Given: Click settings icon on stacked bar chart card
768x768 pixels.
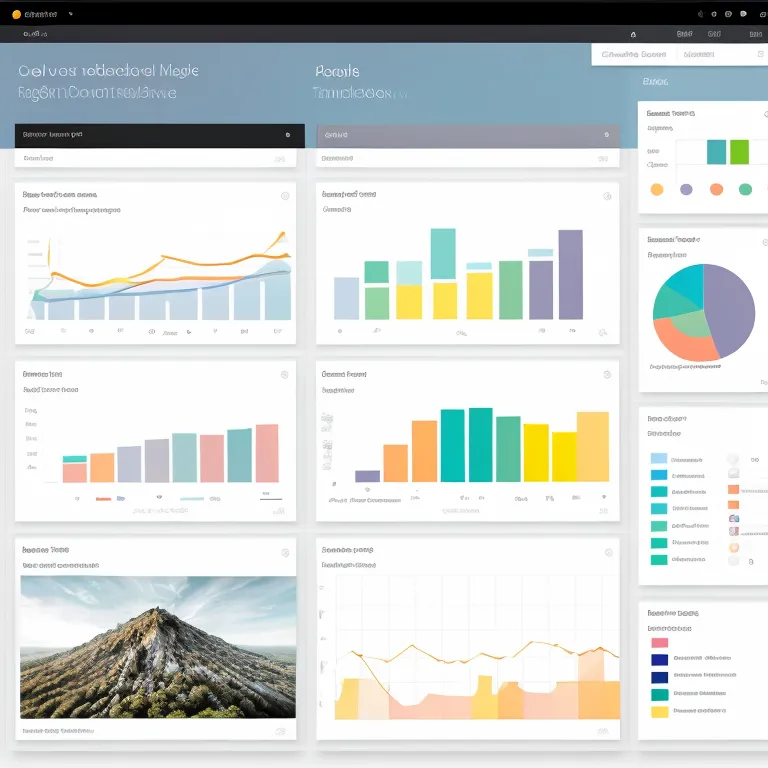Looking at the screenshot, I should coord(606,196).
